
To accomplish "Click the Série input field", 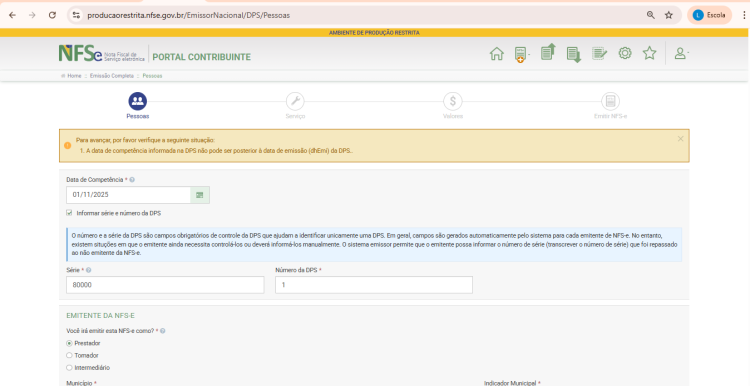I will [x=165, y=285].
